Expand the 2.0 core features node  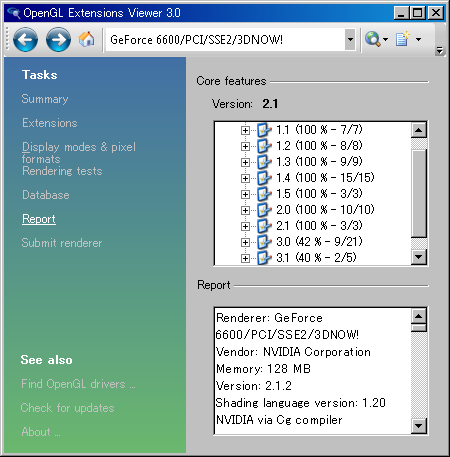245,210
